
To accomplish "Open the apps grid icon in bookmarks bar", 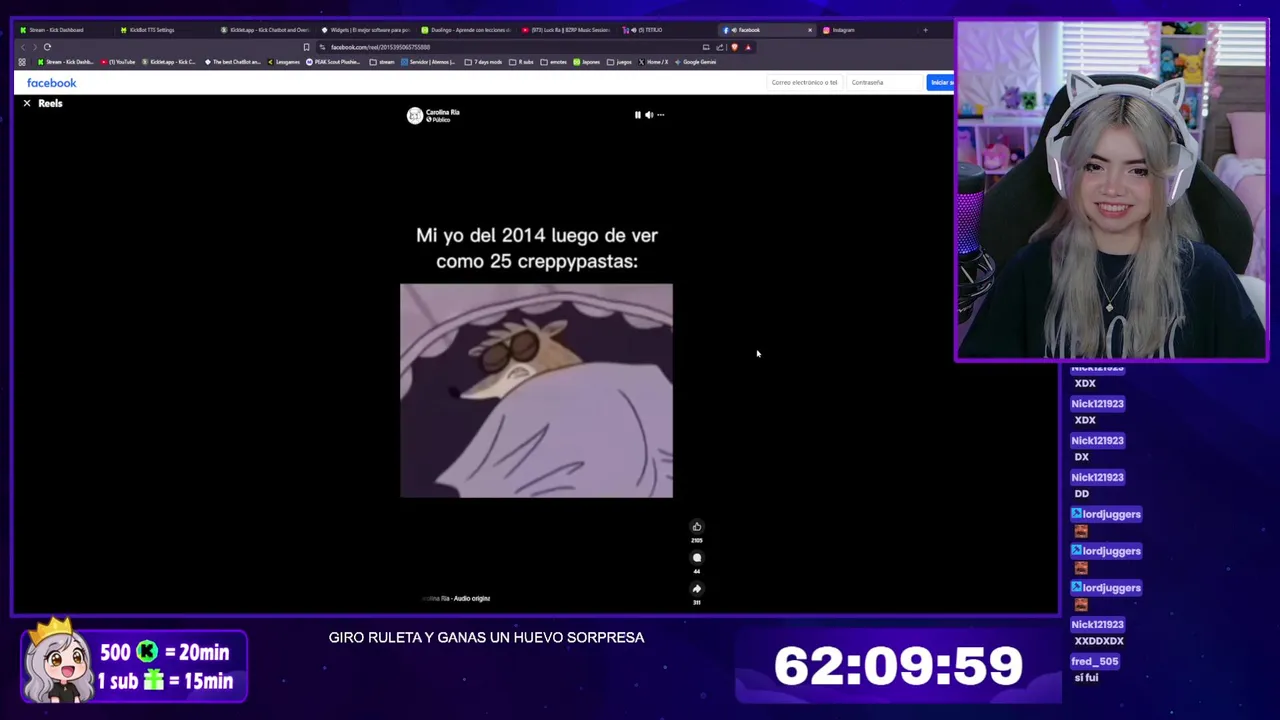I will (22, 62).
